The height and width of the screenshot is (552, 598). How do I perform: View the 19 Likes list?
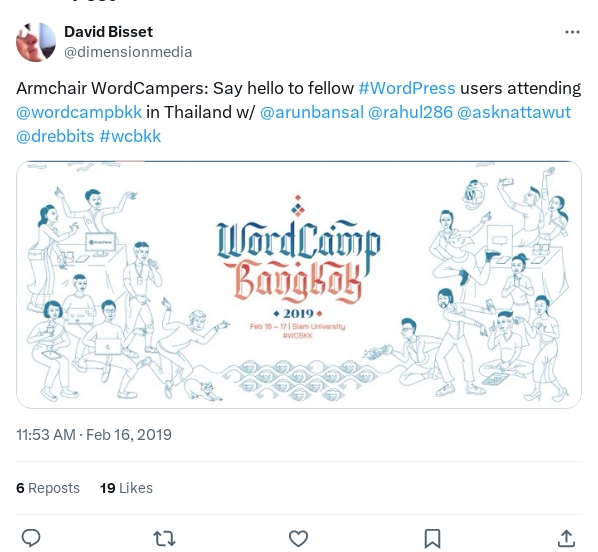coord(126,488)
